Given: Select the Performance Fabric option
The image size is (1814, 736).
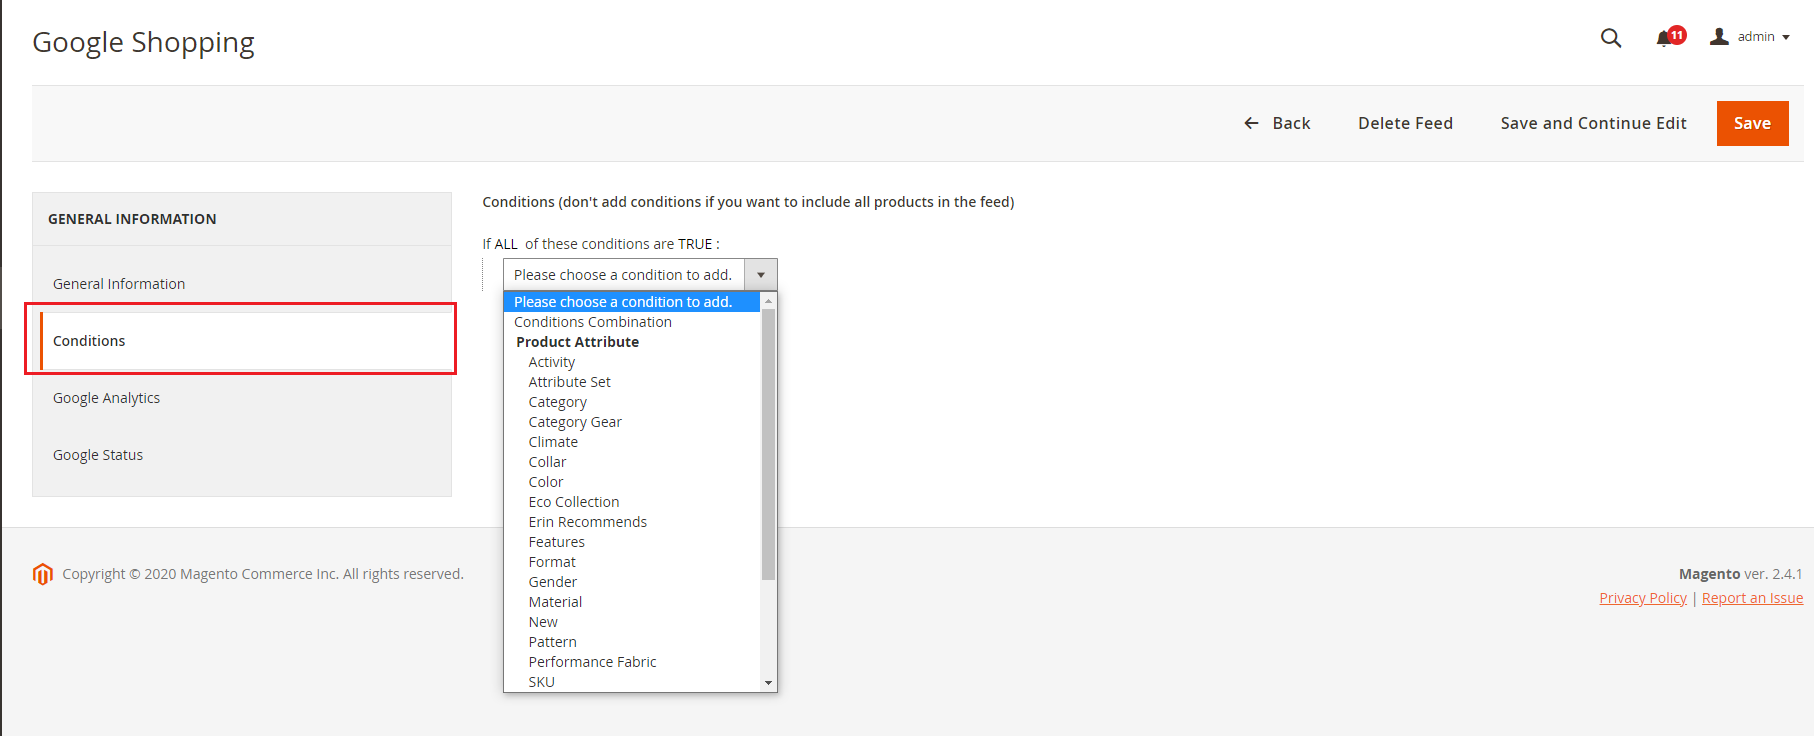Looking at the screenshot, I should [x=632, y=662].
